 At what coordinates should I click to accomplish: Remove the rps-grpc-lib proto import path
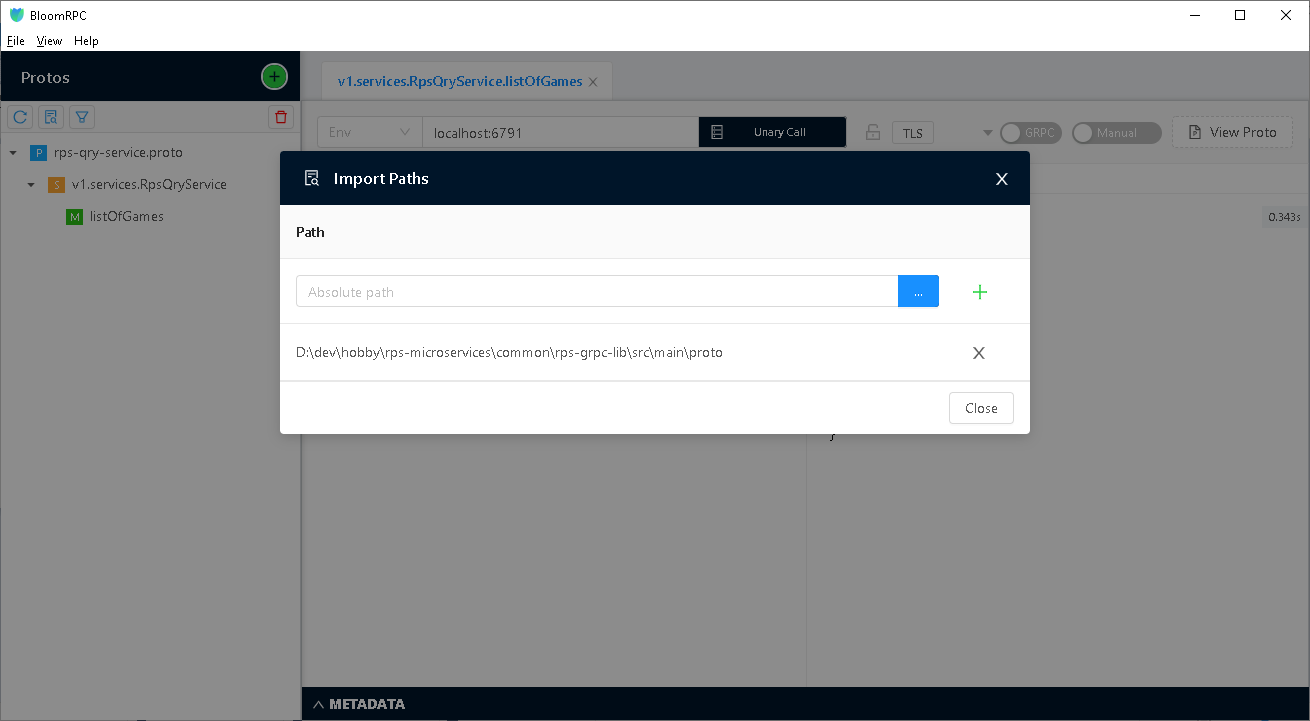tap(979, 353)
